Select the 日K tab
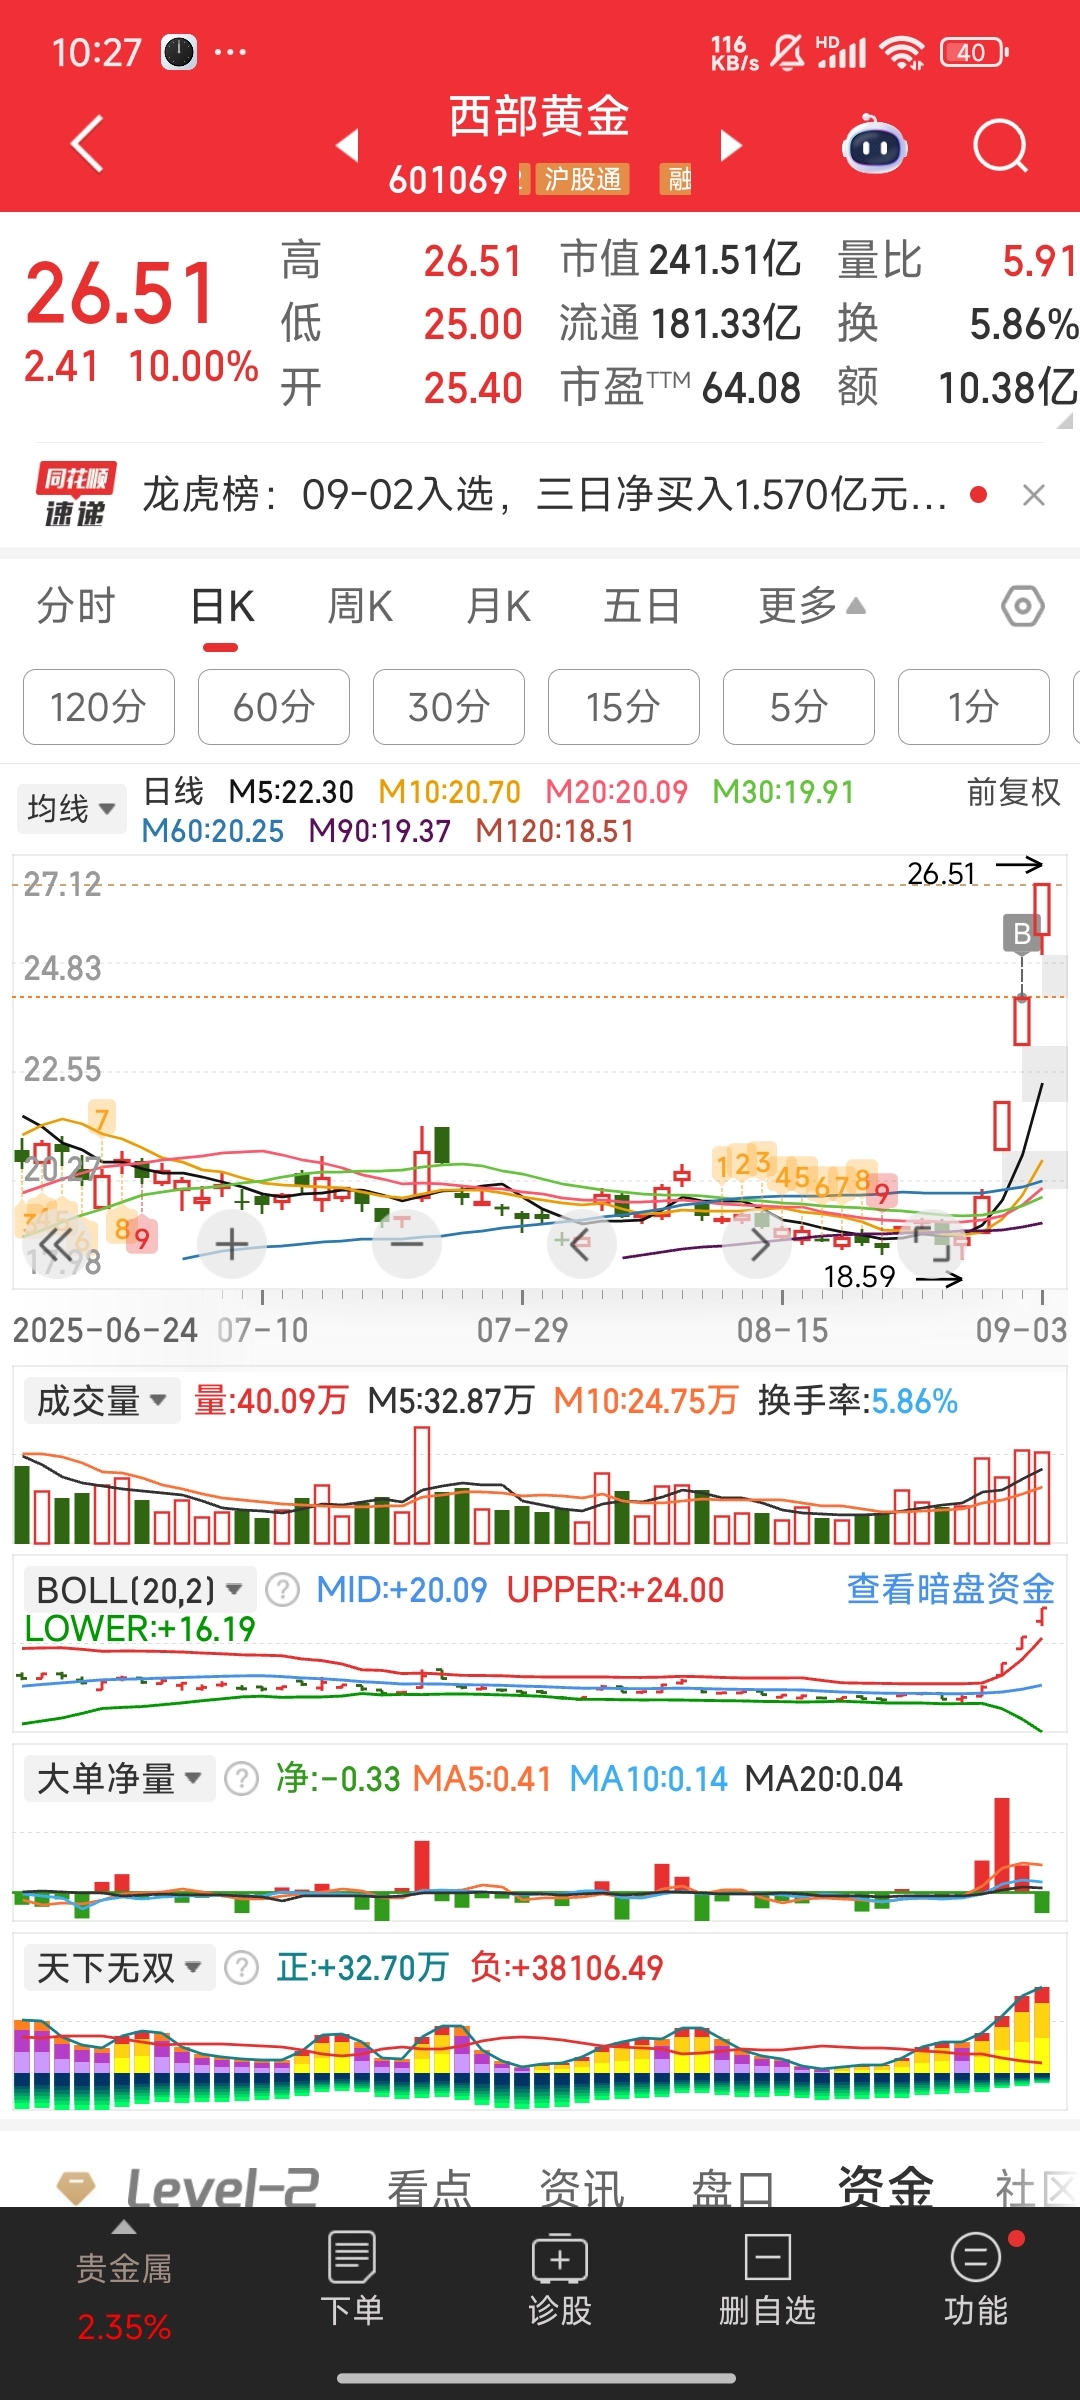 coord(222,606)
